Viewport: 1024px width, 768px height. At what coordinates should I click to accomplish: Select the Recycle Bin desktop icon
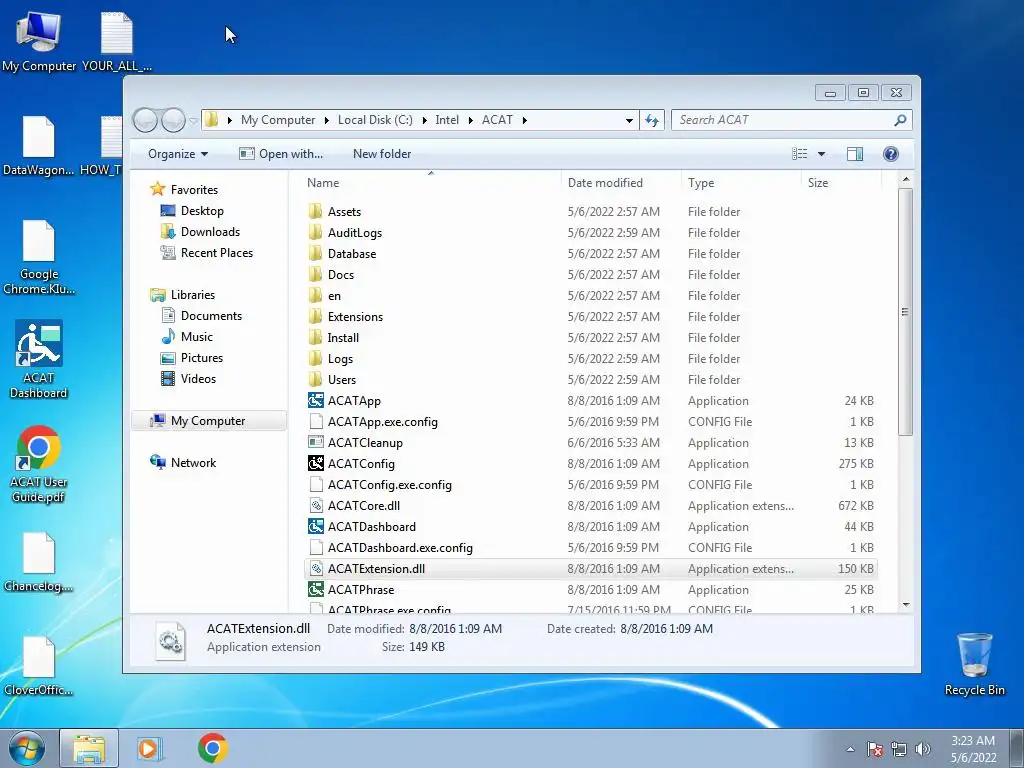point(974,664)
